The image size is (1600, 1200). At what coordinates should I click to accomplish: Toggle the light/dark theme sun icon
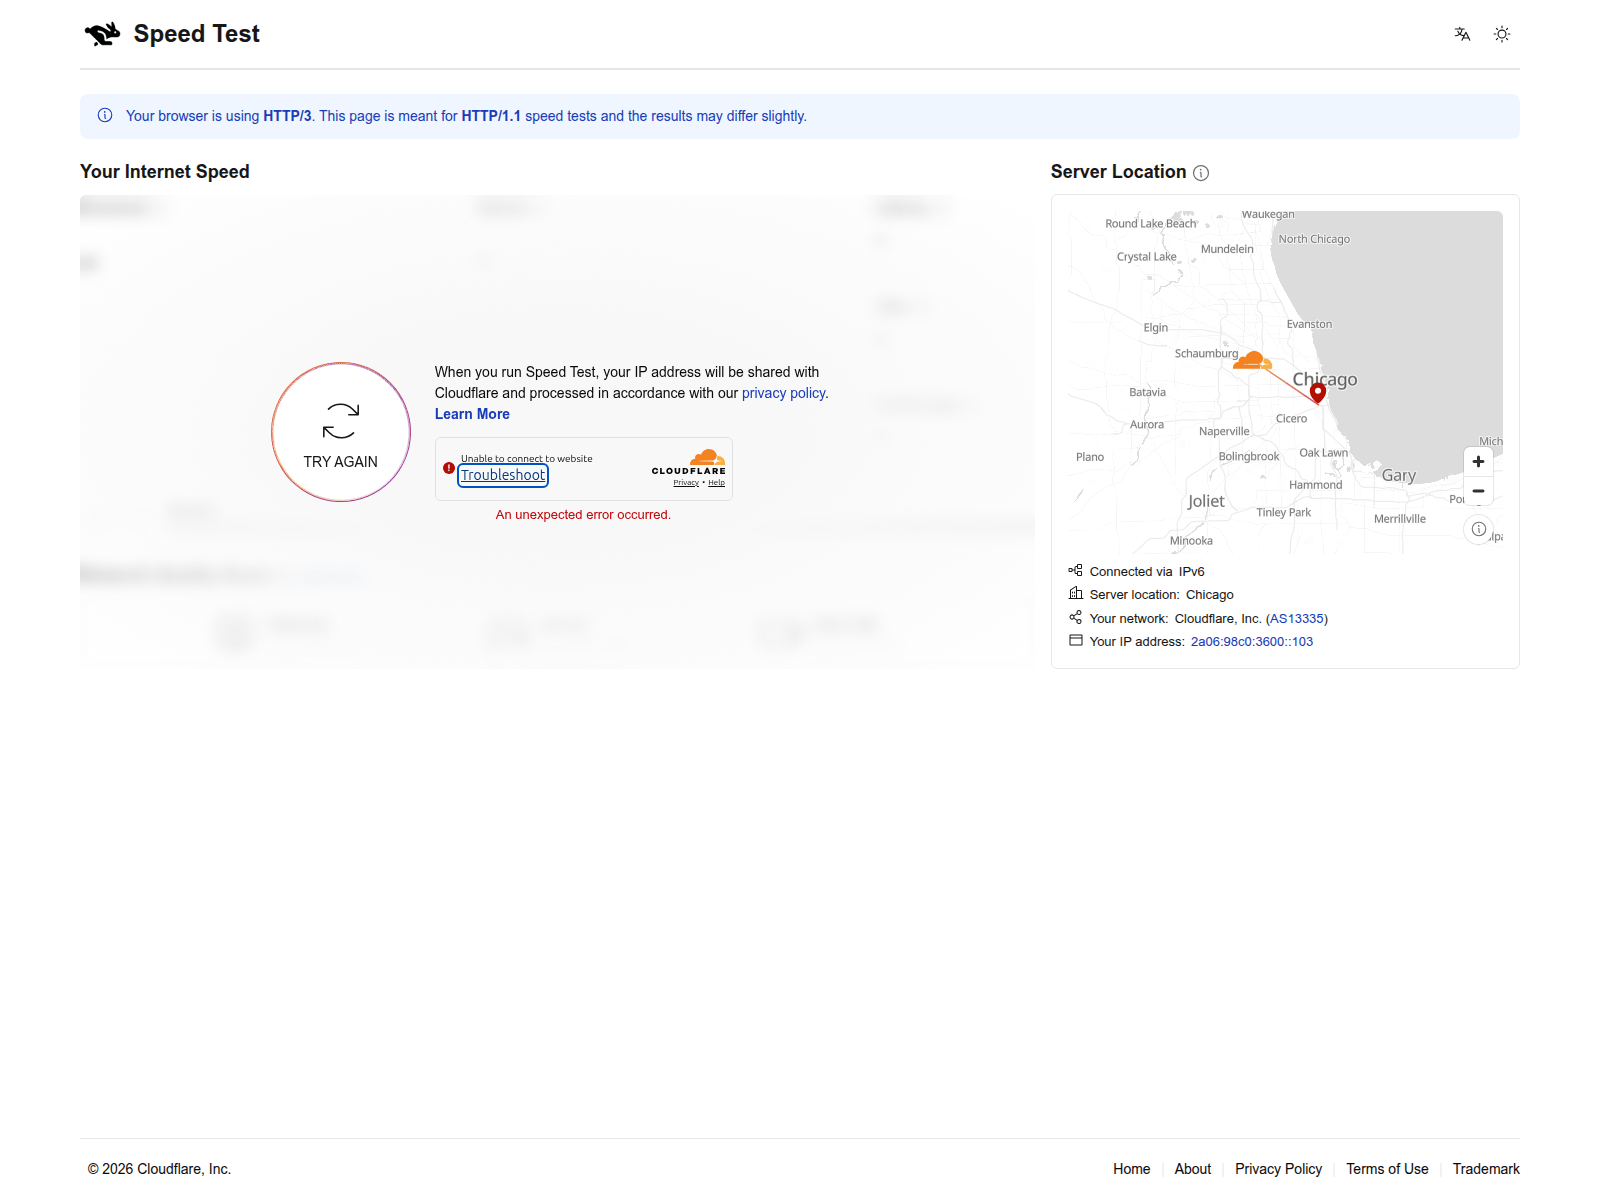pyautogui.click(x=1502, y=34)
